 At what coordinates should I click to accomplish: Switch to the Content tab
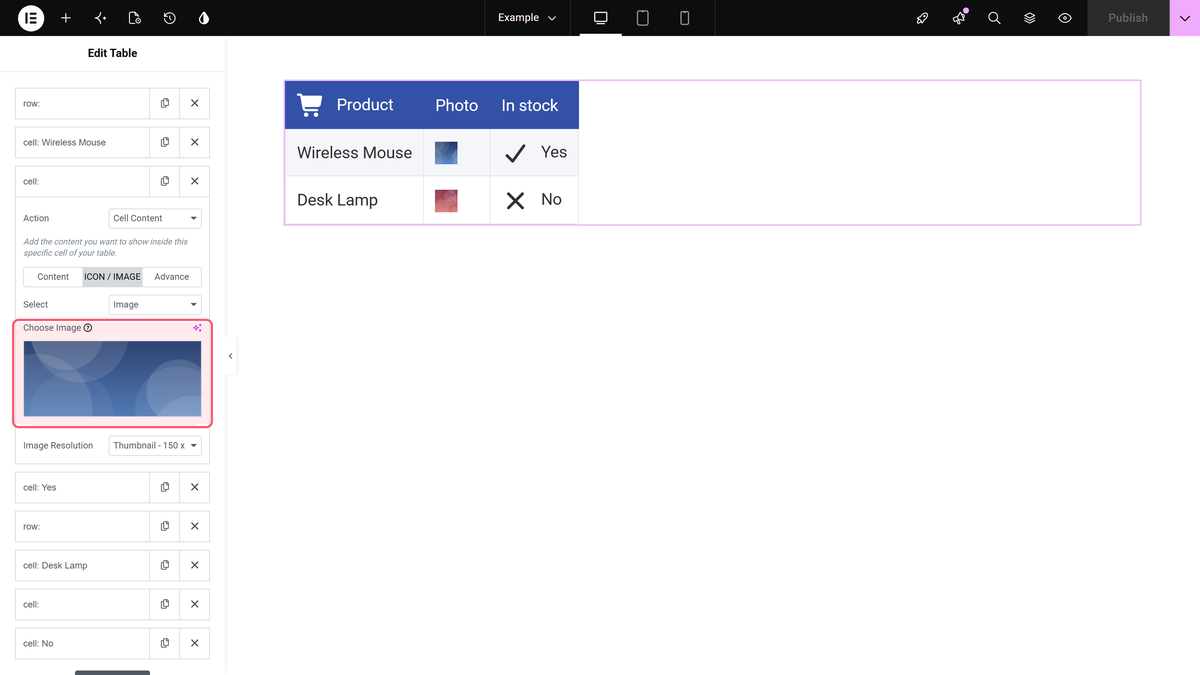pyautogui.click(x=53, y=277)
